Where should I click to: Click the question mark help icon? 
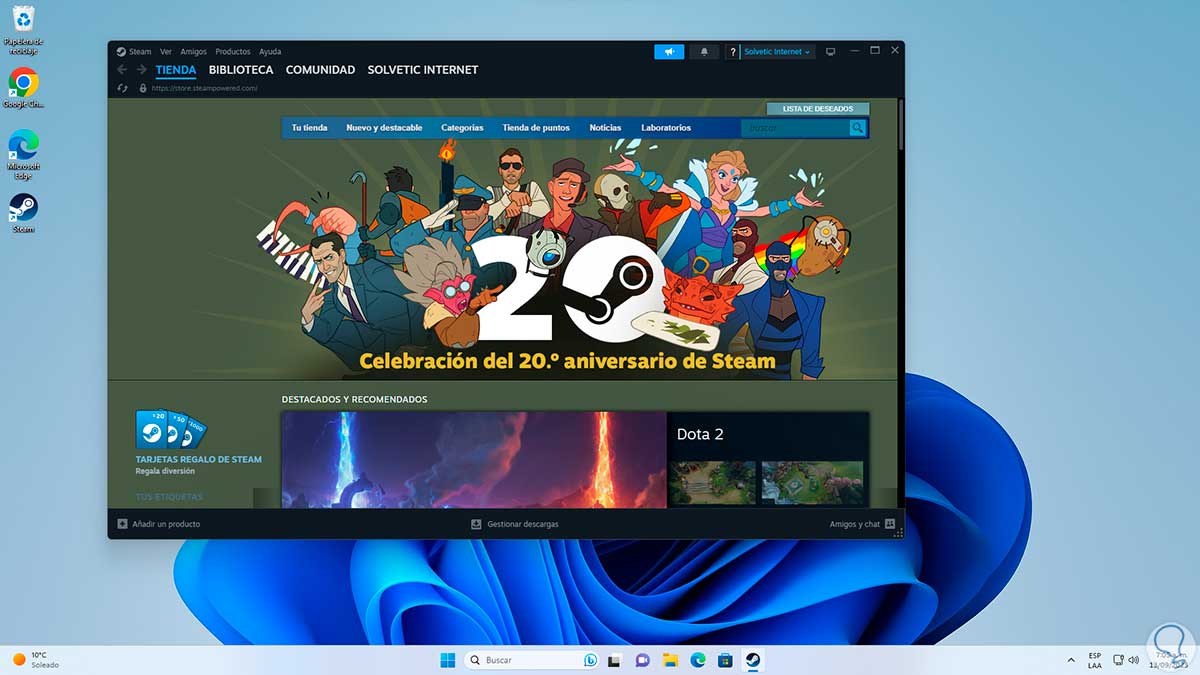[x=733, y=52]
